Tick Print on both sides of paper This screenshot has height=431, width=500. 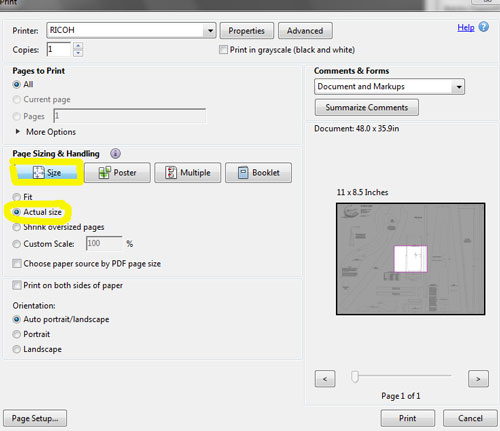(16, 285)
